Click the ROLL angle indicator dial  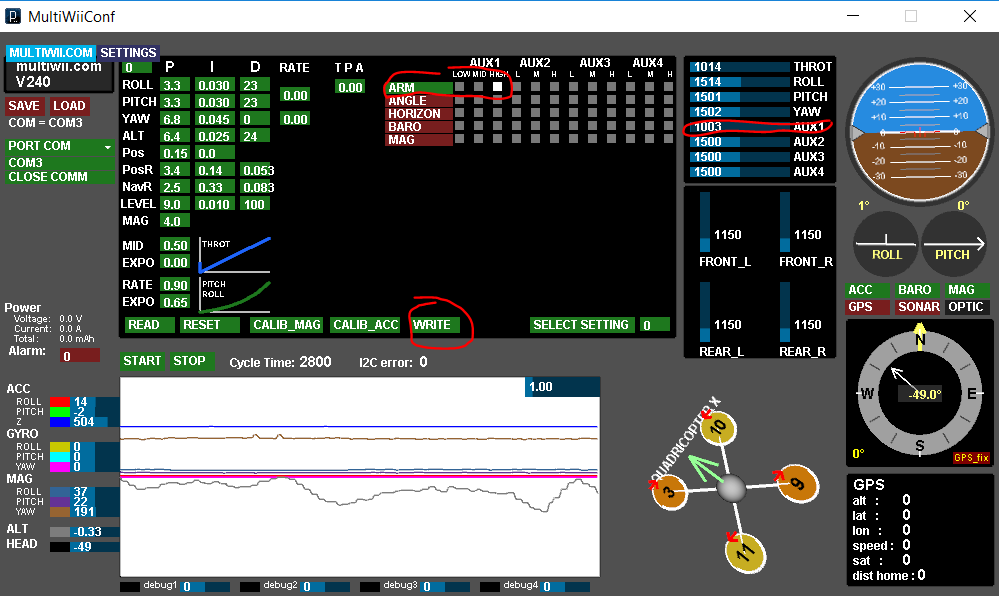click(x=886, y=245)
